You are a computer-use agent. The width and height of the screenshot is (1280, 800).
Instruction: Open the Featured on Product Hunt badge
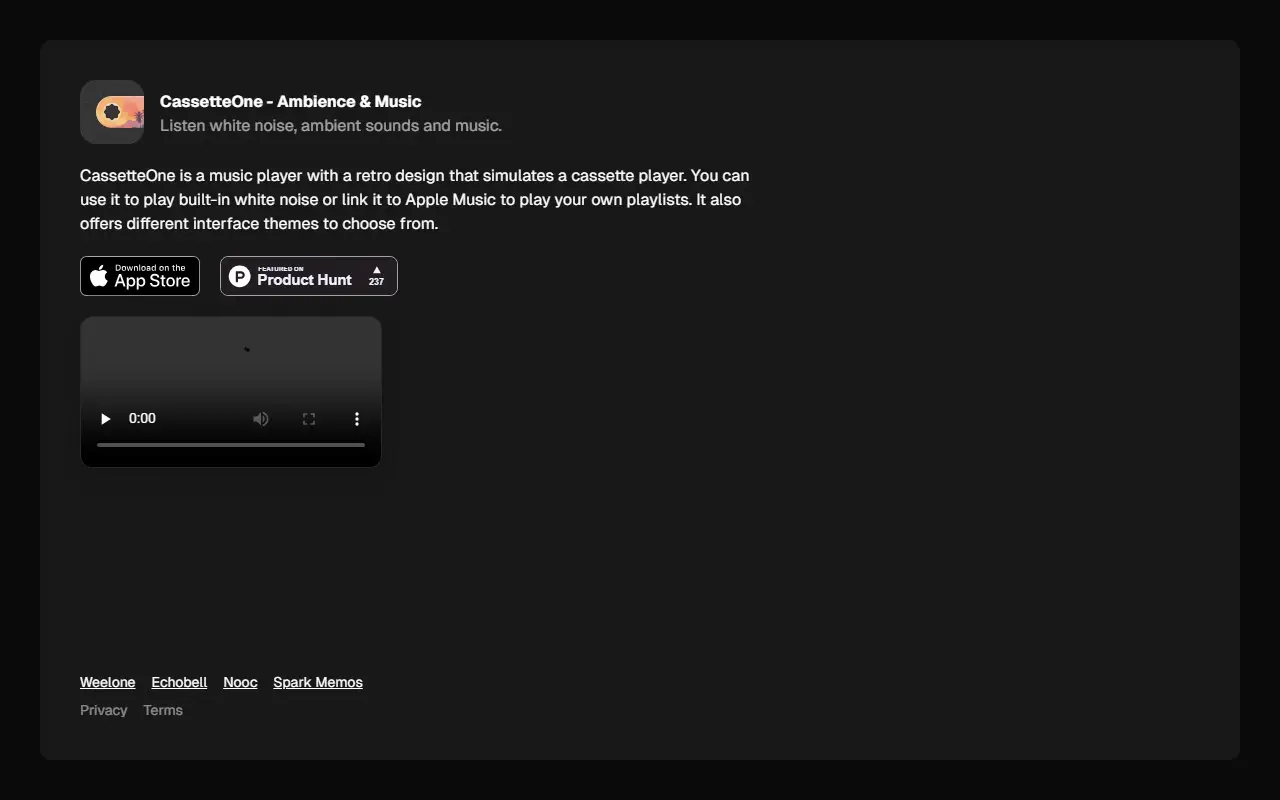tap(309, 276)
